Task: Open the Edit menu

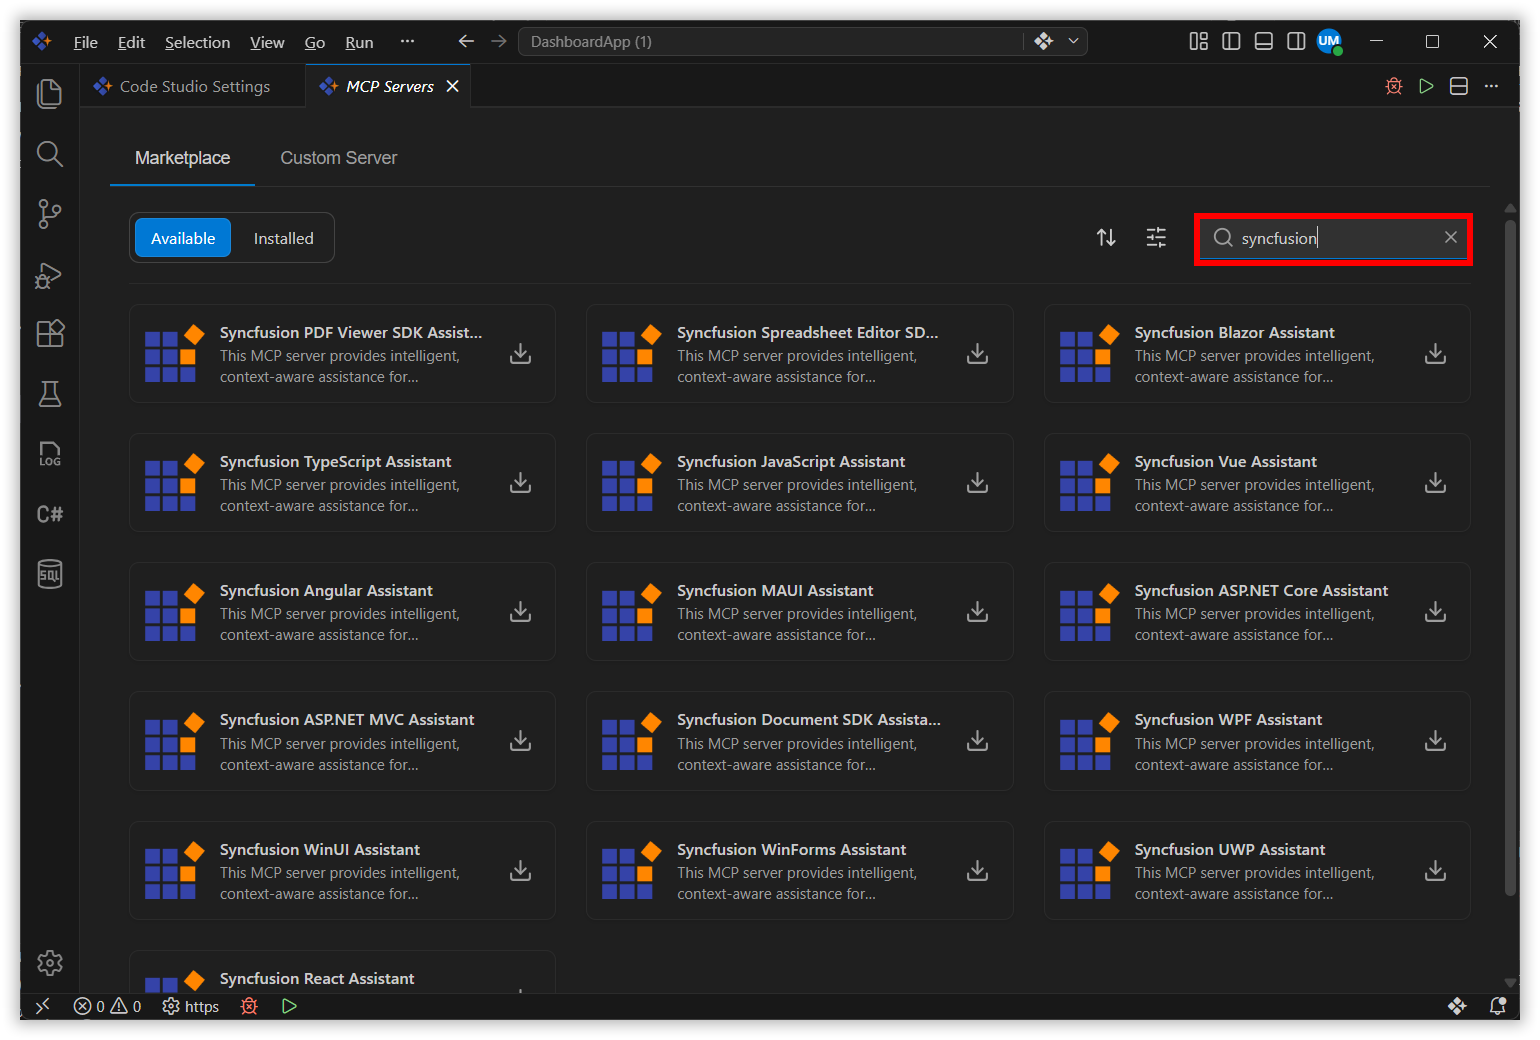Action: pos(131,42)
